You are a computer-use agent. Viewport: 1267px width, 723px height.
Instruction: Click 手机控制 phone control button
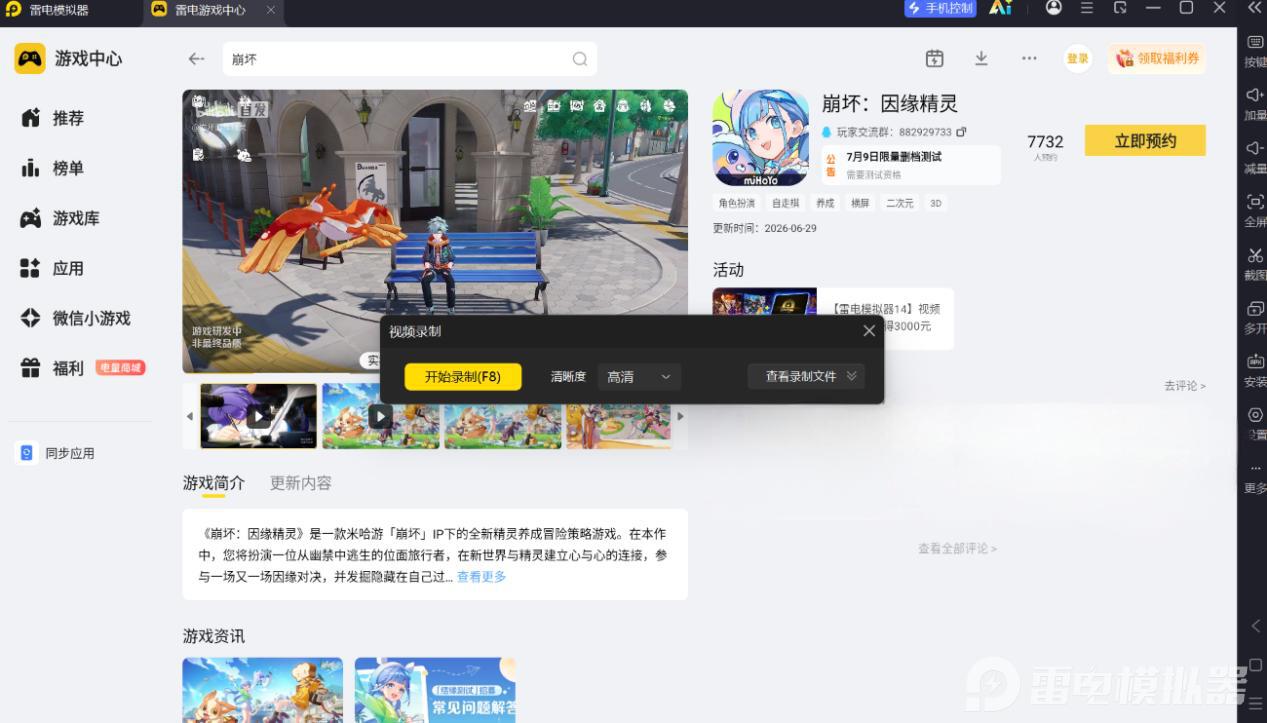click(939, 9)
